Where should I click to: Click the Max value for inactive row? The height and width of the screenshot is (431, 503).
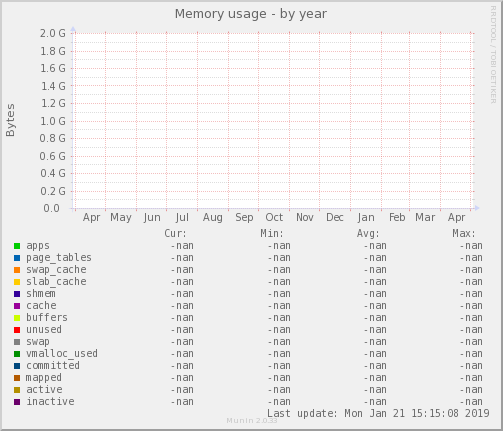tap(471, 402)
